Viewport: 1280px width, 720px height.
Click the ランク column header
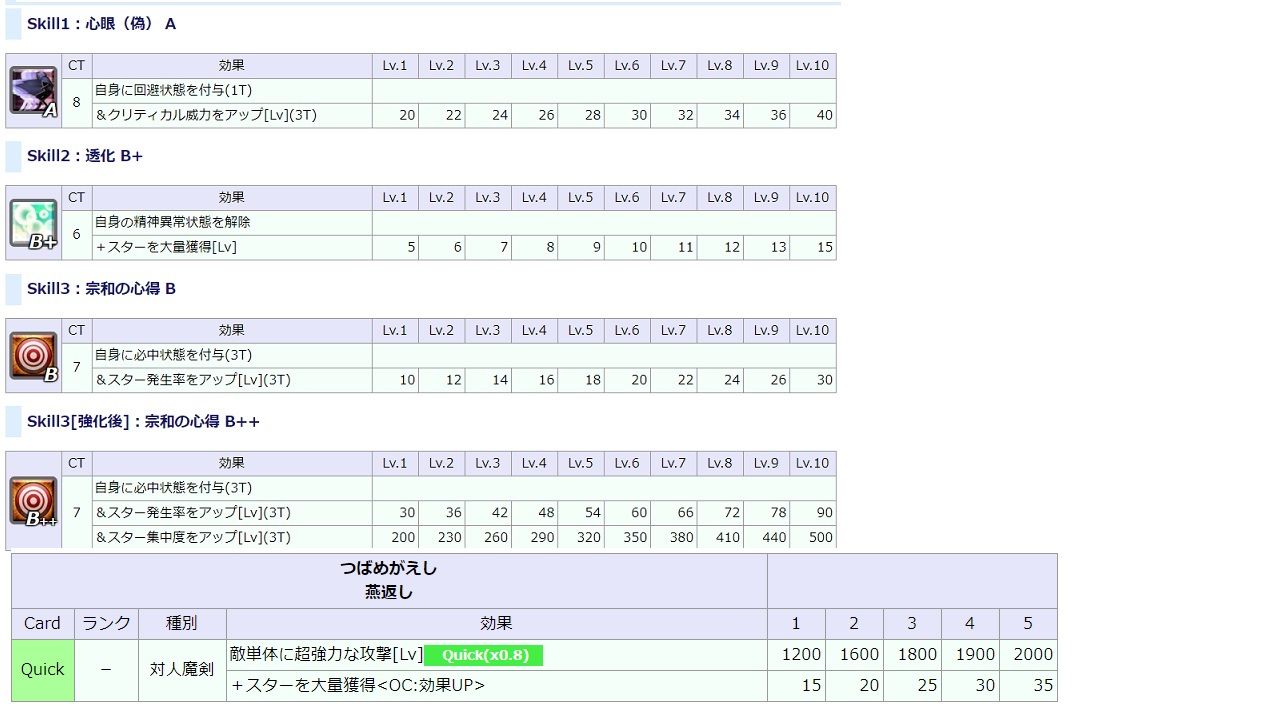click(x=106, y=623)
